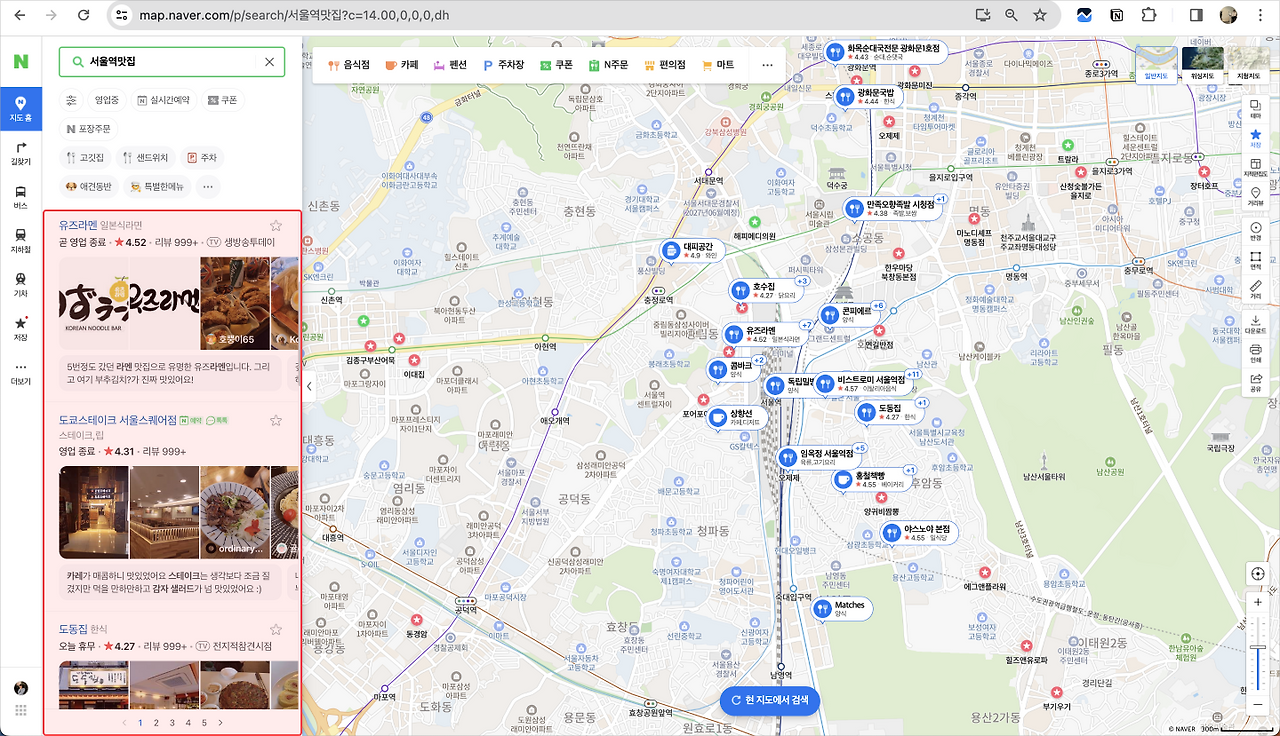The height and width of the screenshot is (736, 1280).
Task: Collapse the search results side panel
Action: coord(309,386)
